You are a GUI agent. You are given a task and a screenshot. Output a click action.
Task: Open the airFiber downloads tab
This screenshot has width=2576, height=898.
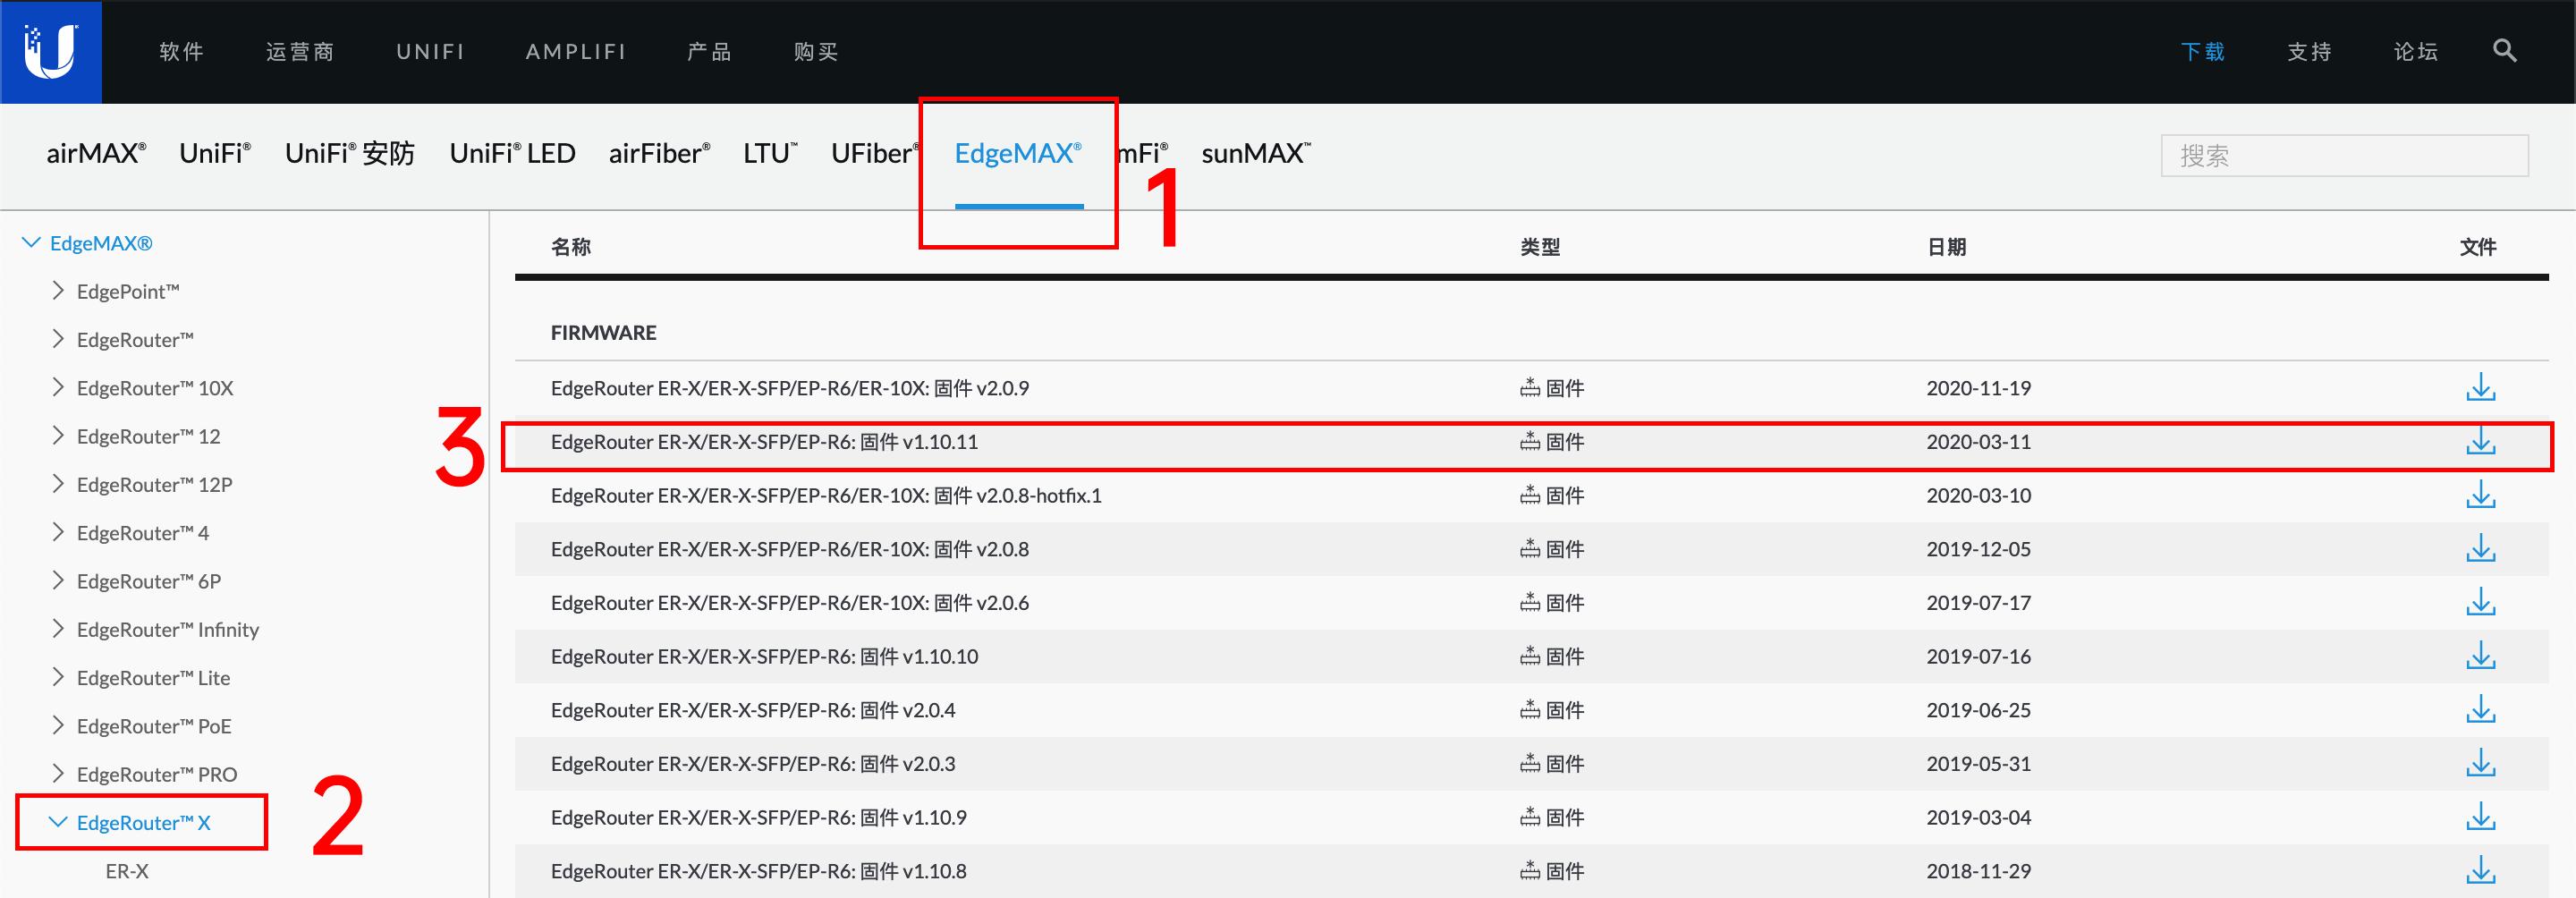(x=657, y=154)
